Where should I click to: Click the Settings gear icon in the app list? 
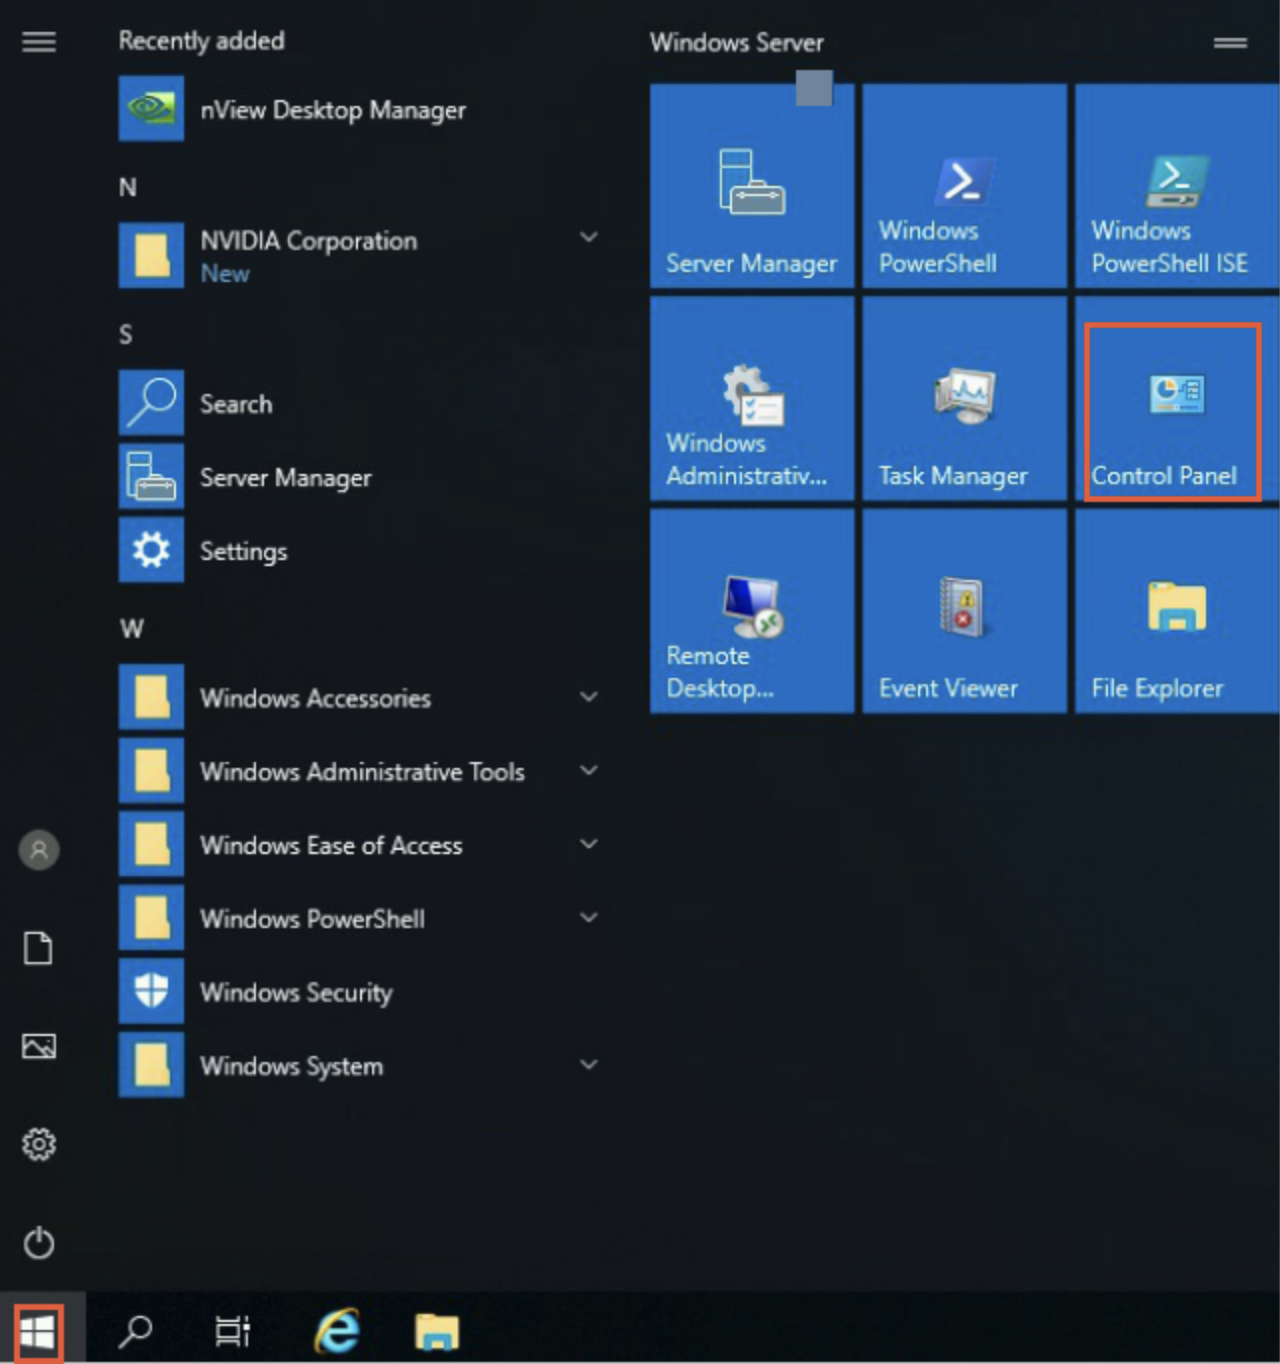(151, 550)
